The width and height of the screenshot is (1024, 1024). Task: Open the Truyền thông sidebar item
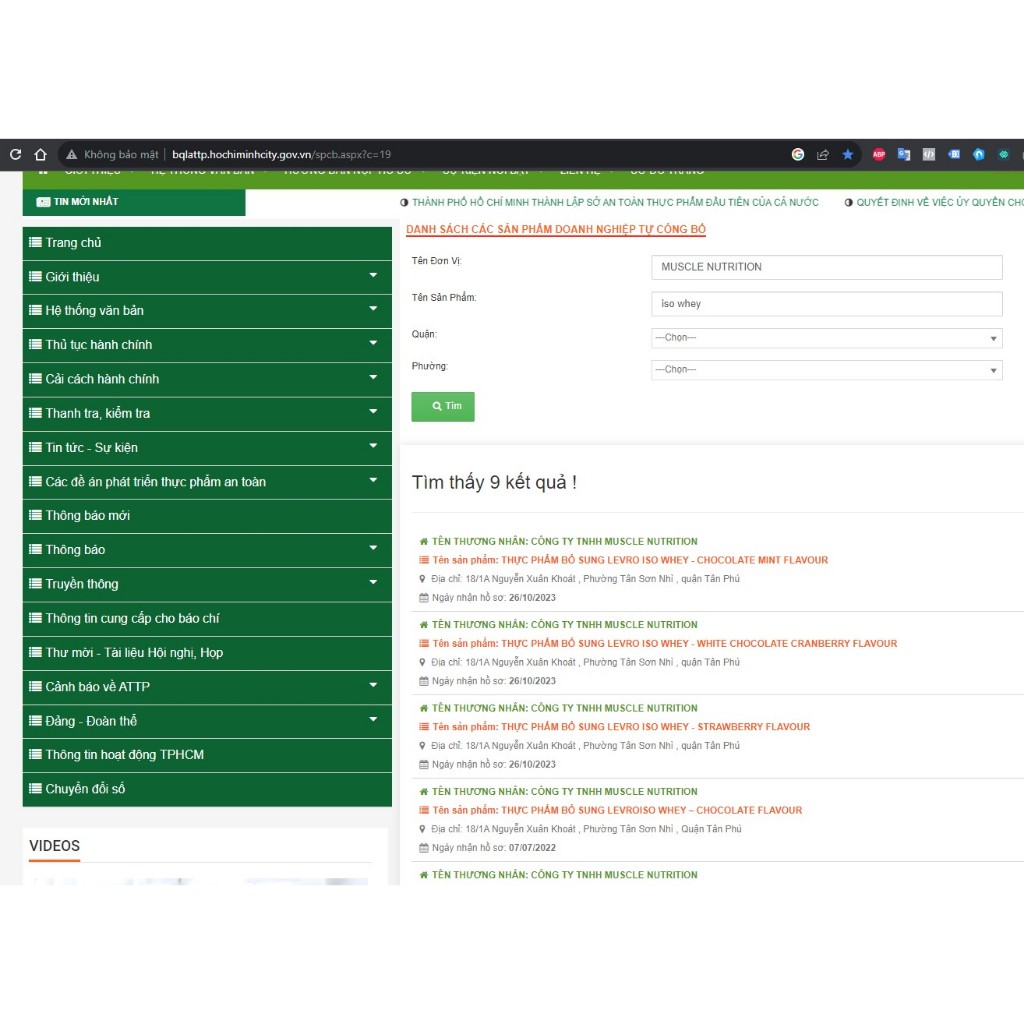pyautogui.click(x=207, y=584)
